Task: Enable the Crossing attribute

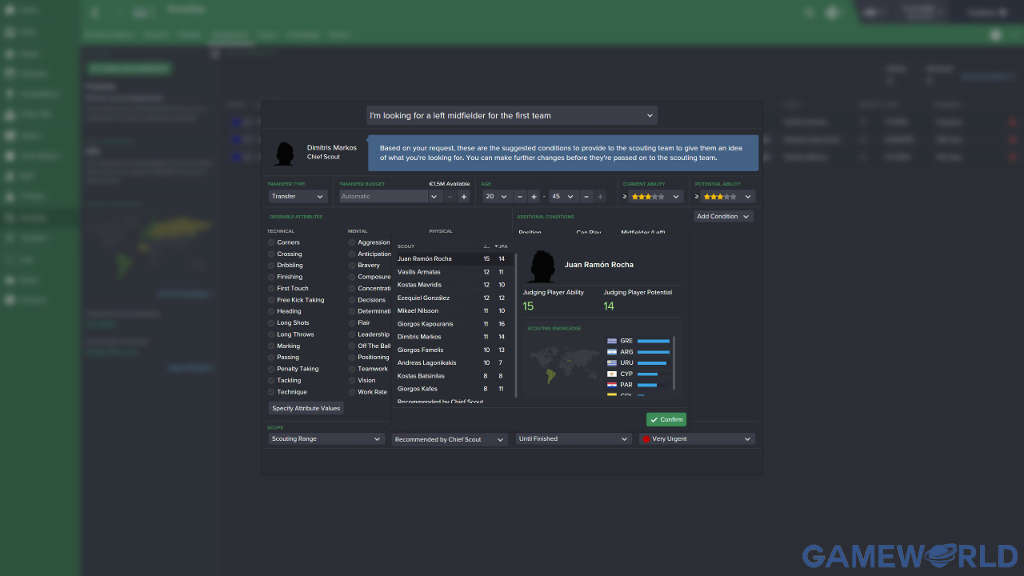Action: [271, 254]
